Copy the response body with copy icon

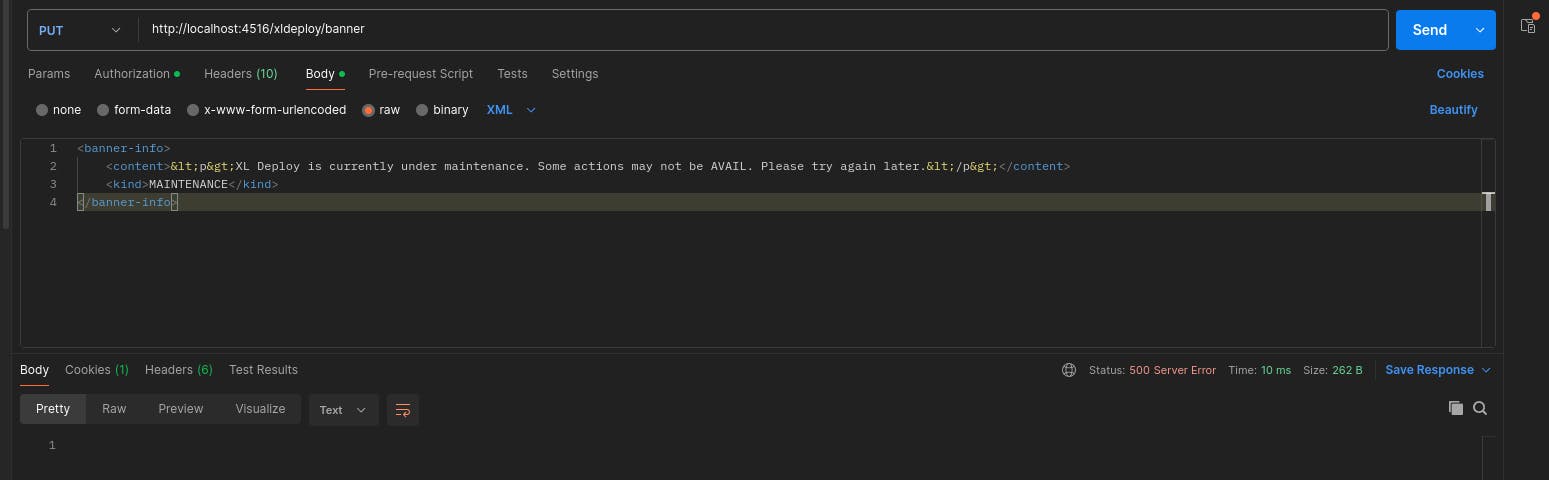click(1456, 408)
